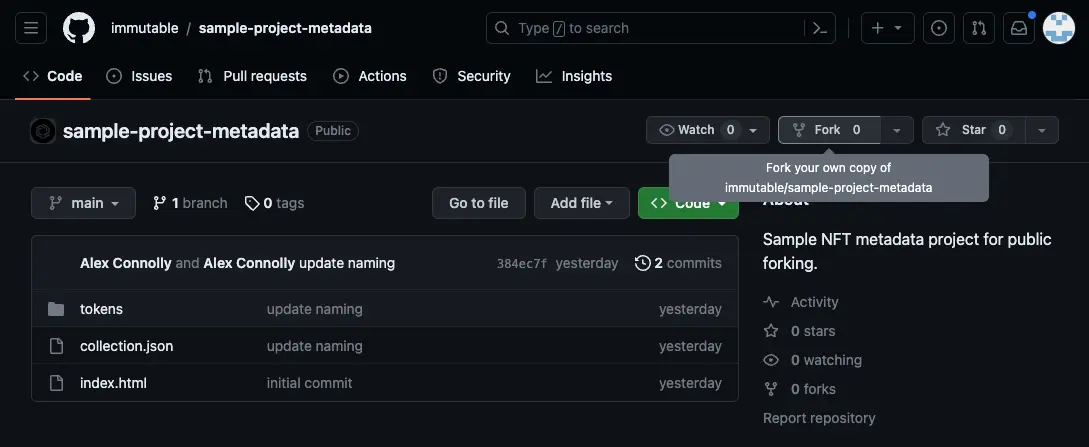Click the eye icon beside 0 watching
This screenshot has height=447, width=1089.
click(x=771, y=360)
